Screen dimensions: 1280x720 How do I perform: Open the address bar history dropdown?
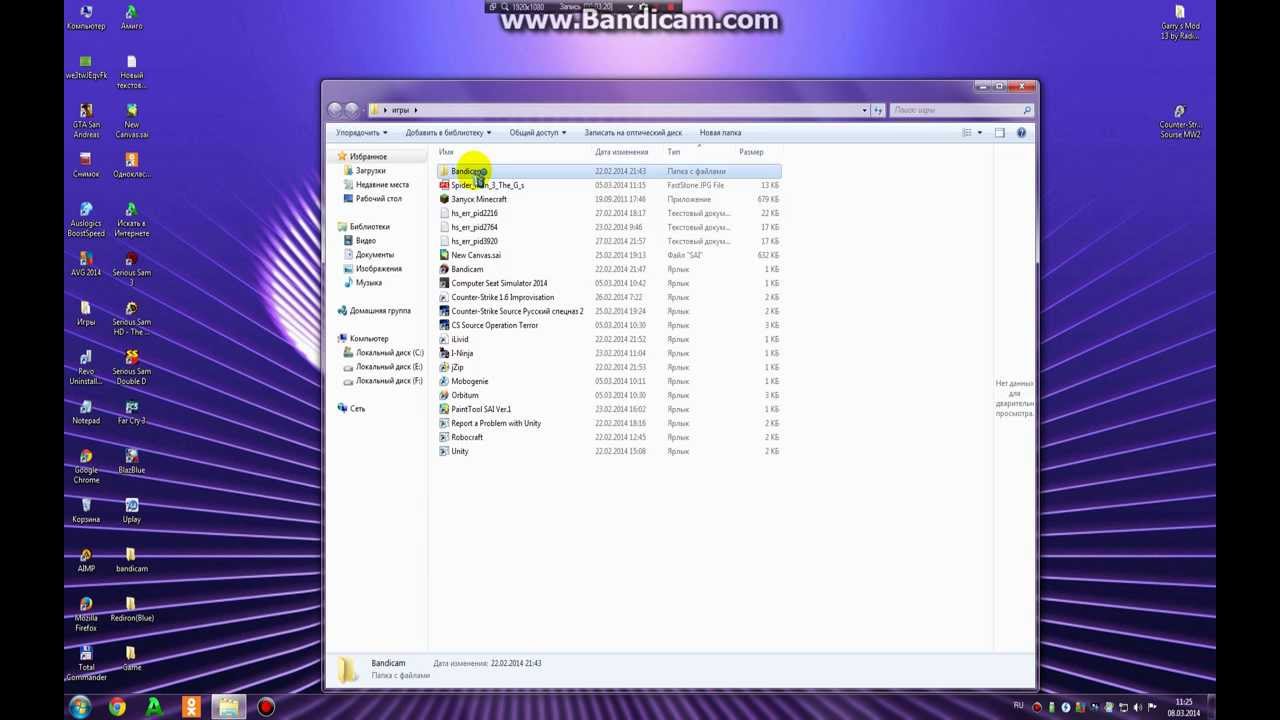pos(864,110)
